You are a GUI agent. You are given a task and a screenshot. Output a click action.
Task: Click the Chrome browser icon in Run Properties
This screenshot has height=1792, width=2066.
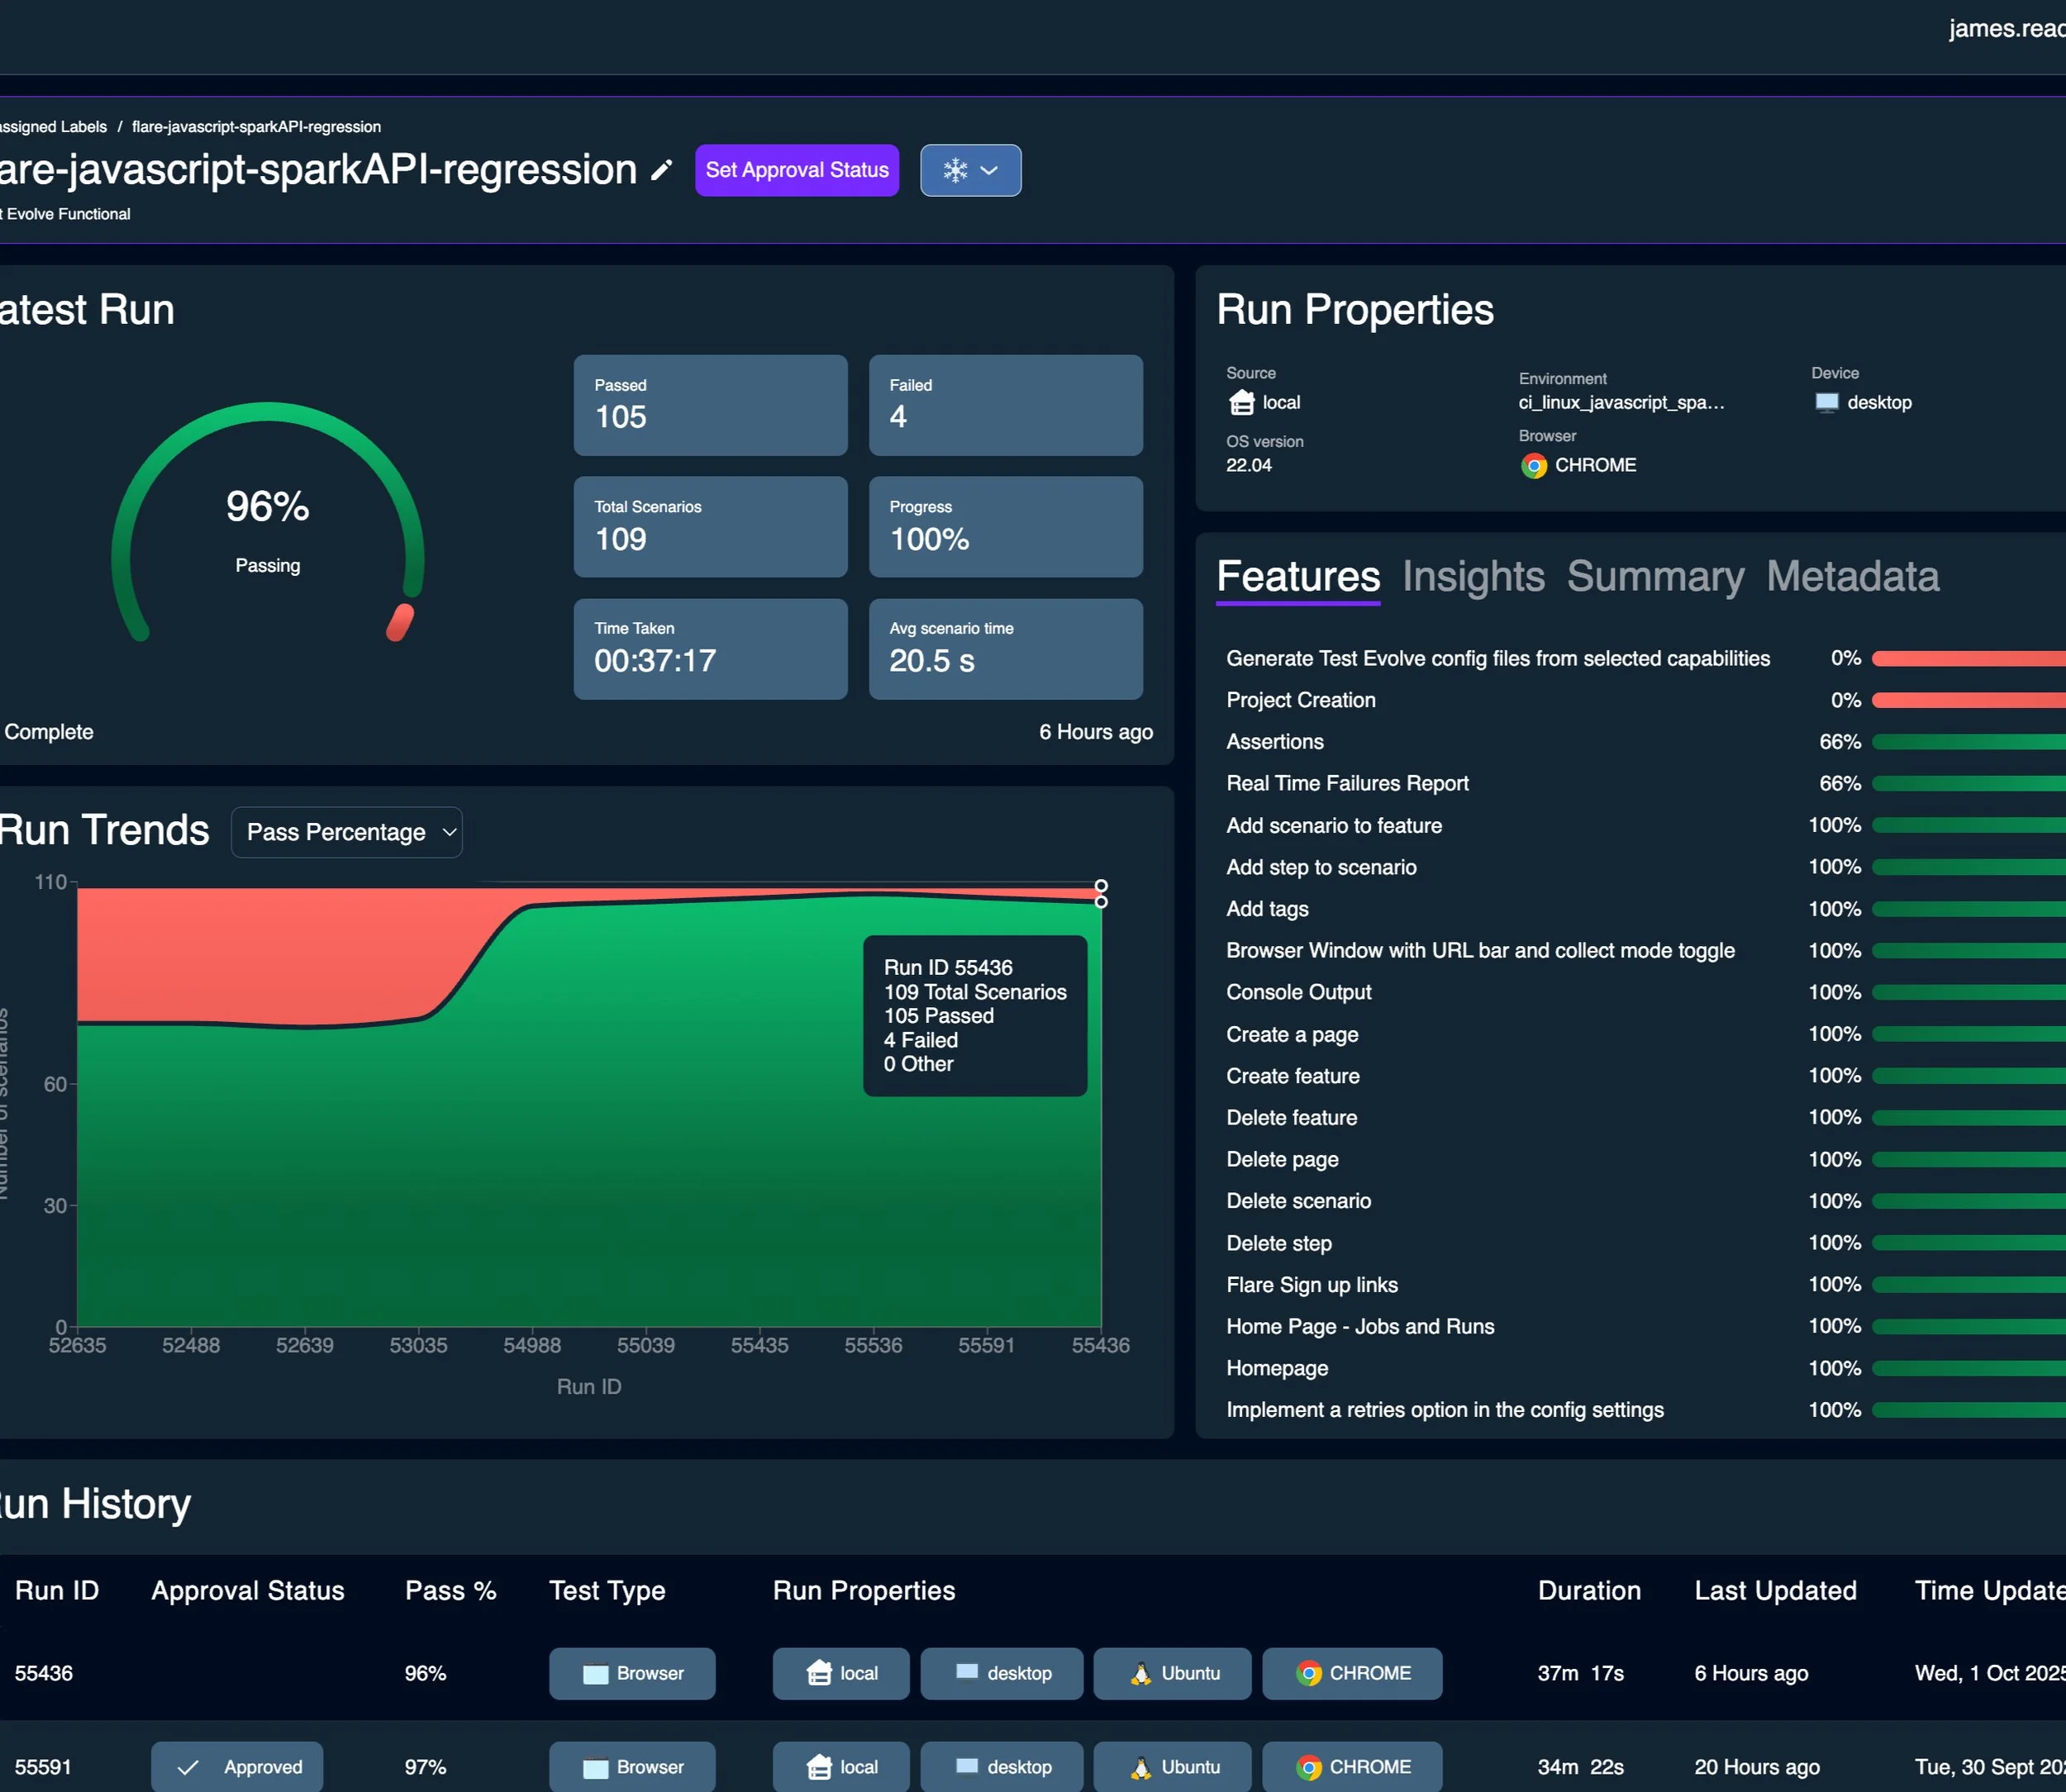[x=1533, y=466]
